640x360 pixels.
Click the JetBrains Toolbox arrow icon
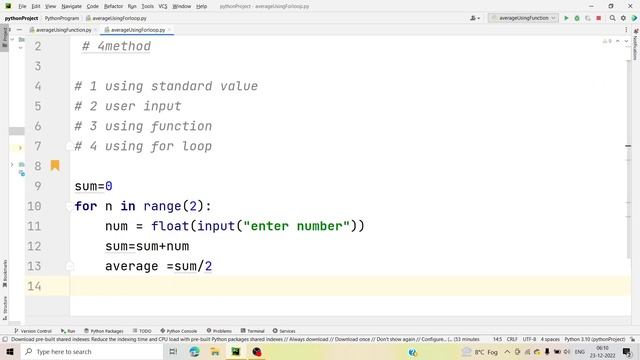click(x=634, y=18)
